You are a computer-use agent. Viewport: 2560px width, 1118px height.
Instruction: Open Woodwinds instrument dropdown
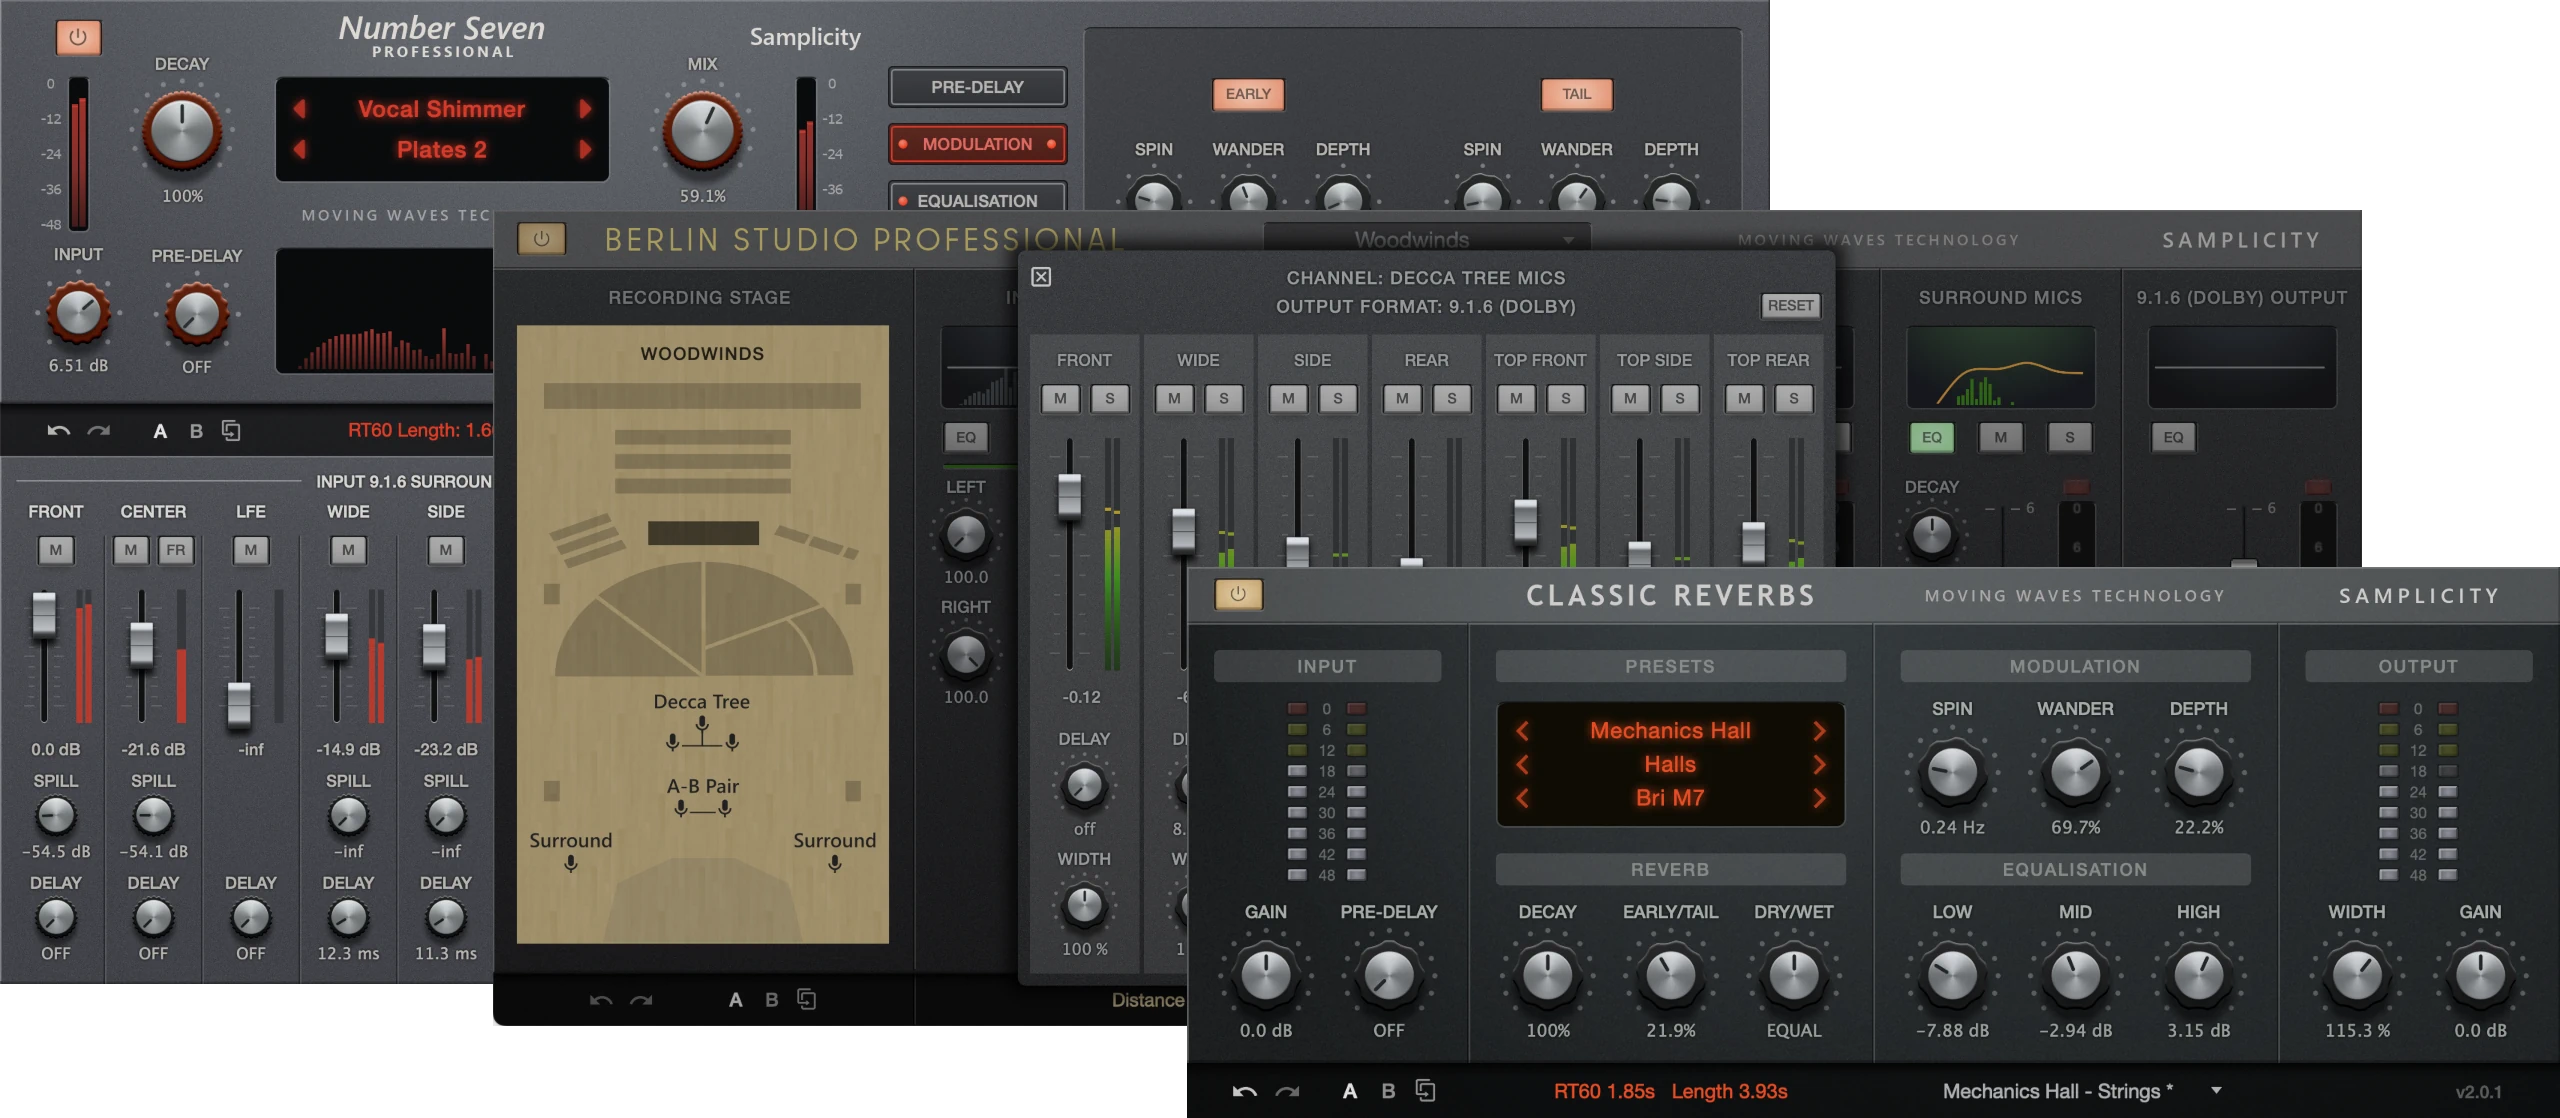tap(1427, 239)
